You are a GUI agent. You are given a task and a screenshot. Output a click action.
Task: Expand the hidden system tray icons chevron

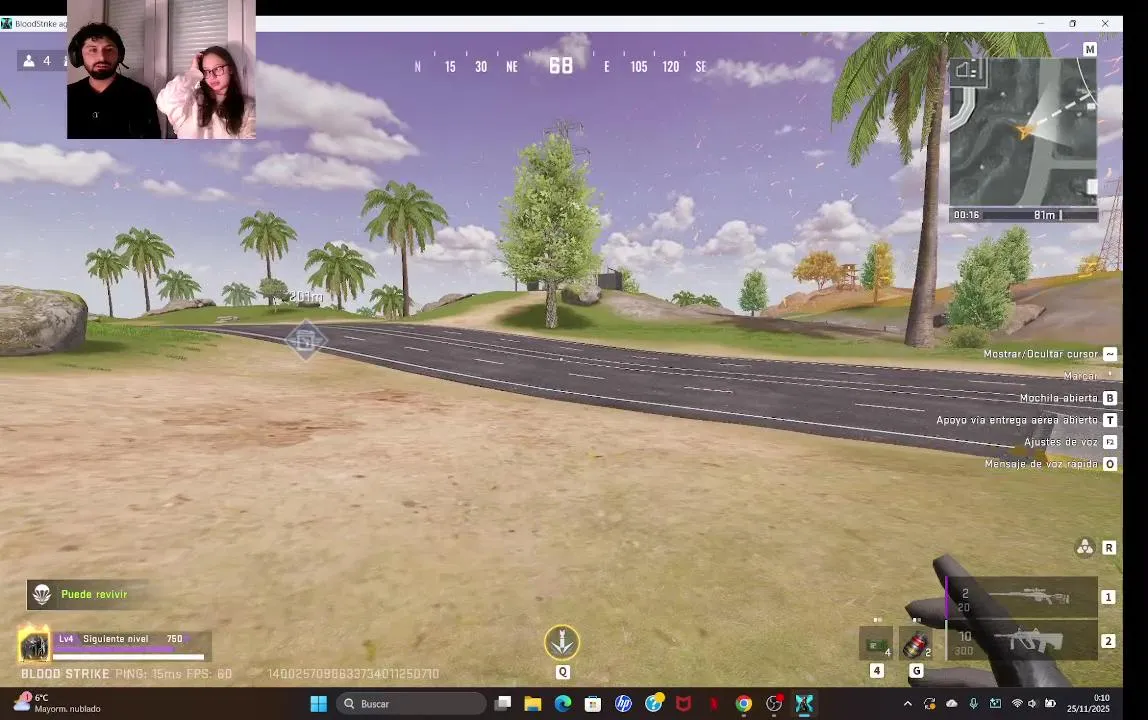[x=908, y=704]
